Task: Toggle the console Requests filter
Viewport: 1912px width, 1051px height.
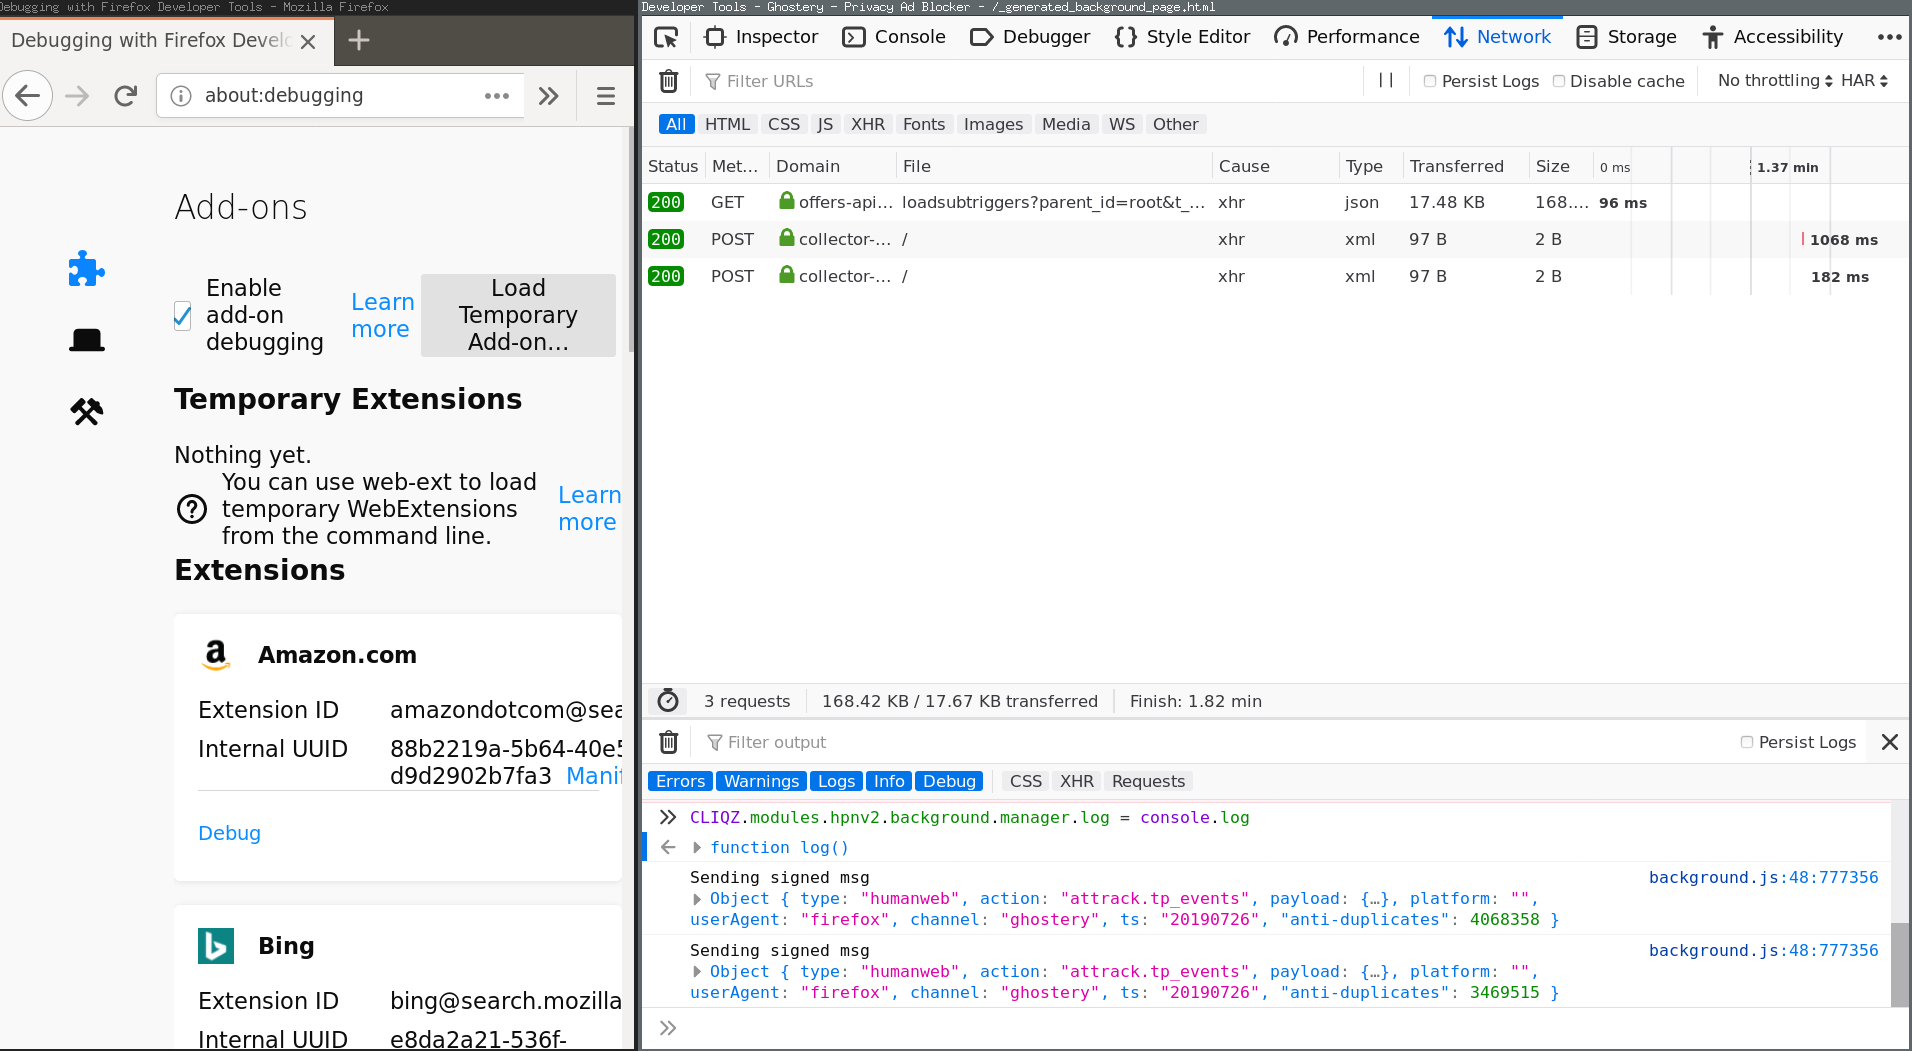Action: (1148, 781)
